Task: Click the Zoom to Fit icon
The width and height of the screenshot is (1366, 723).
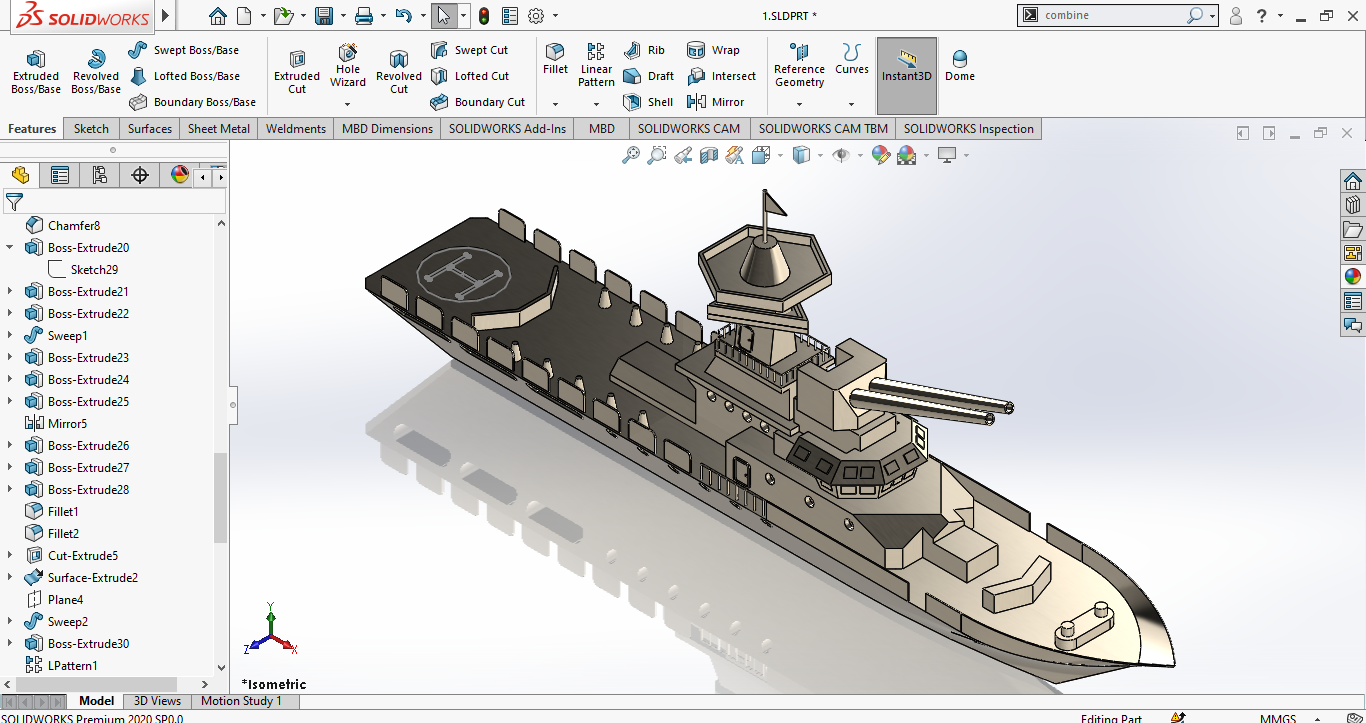Action: 631,155
